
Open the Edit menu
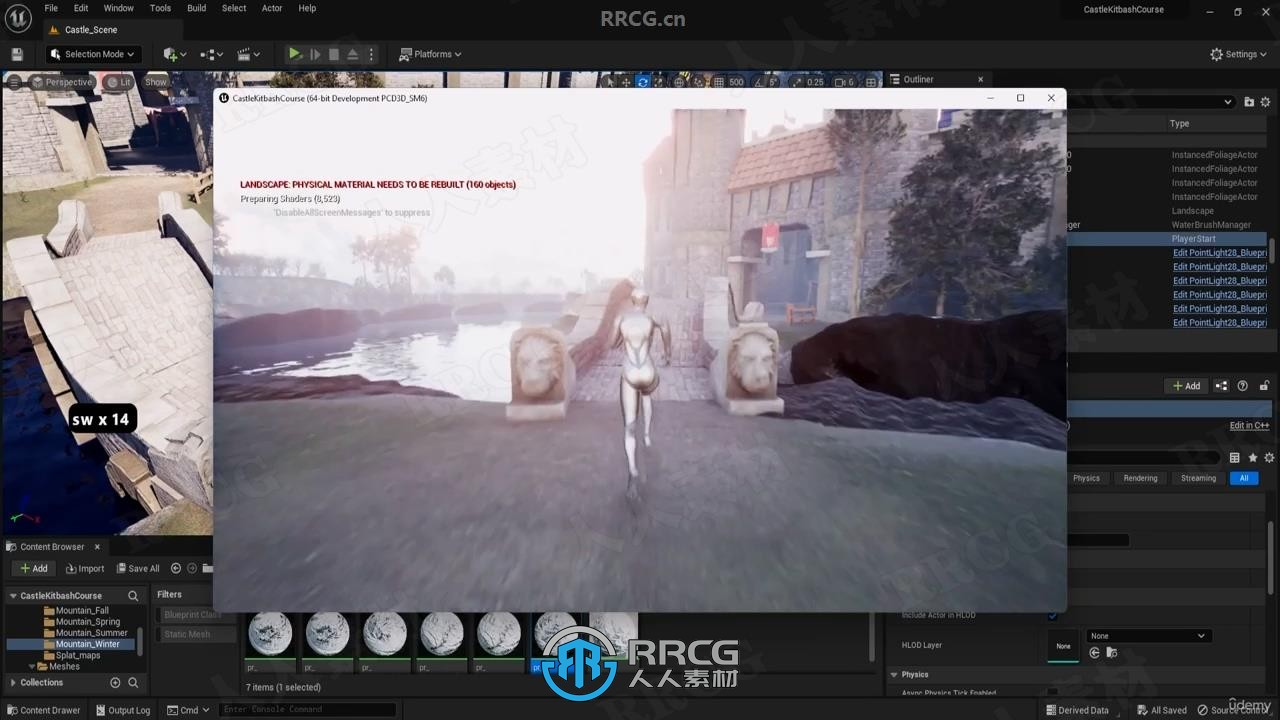tap(81, 8)
